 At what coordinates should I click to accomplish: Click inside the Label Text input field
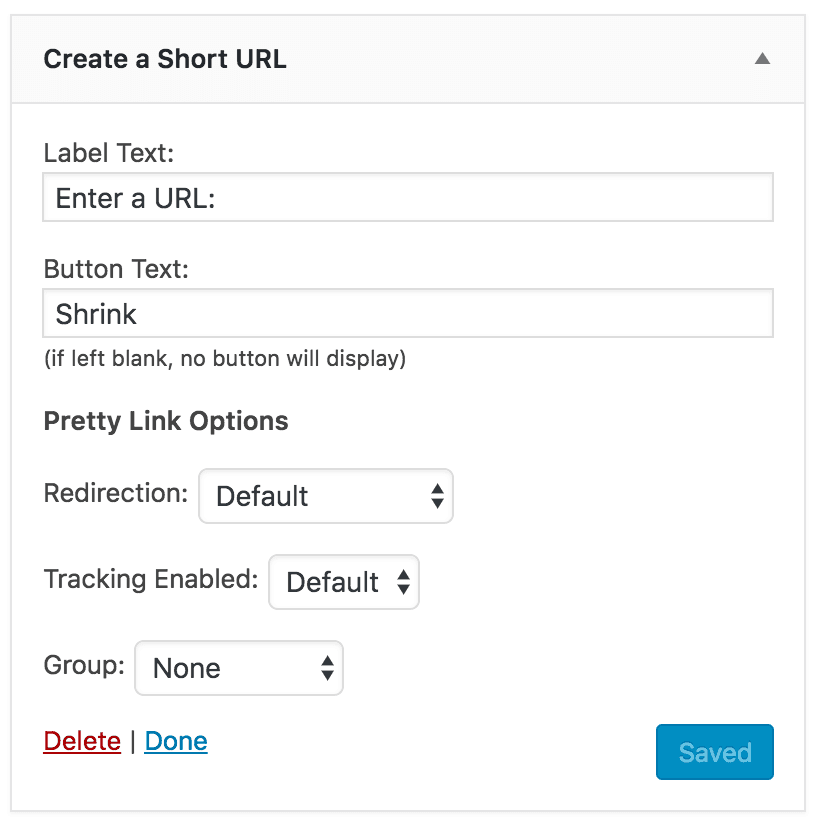tap(408, 197)
